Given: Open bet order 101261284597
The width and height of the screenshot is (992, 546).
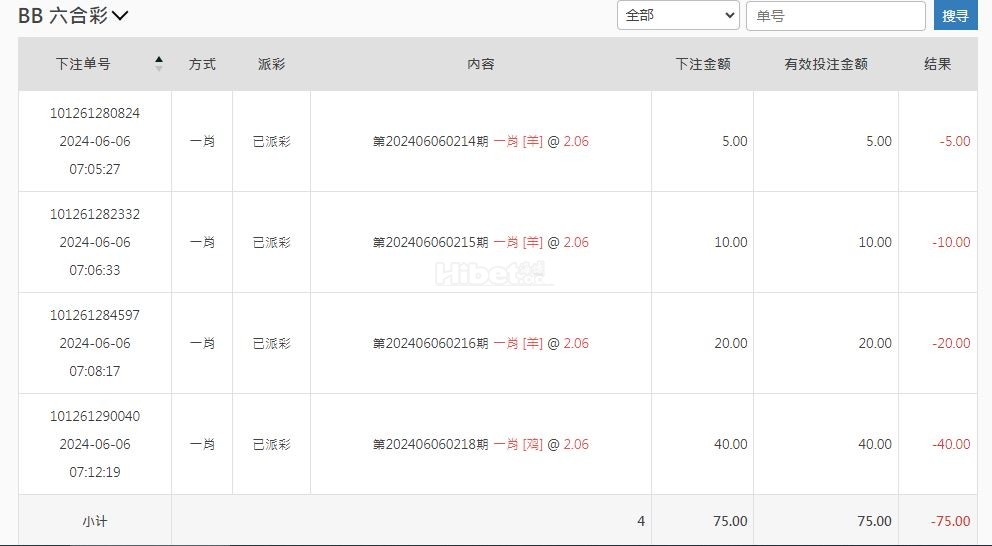Looking at the screenshot, I should [95, 315].
